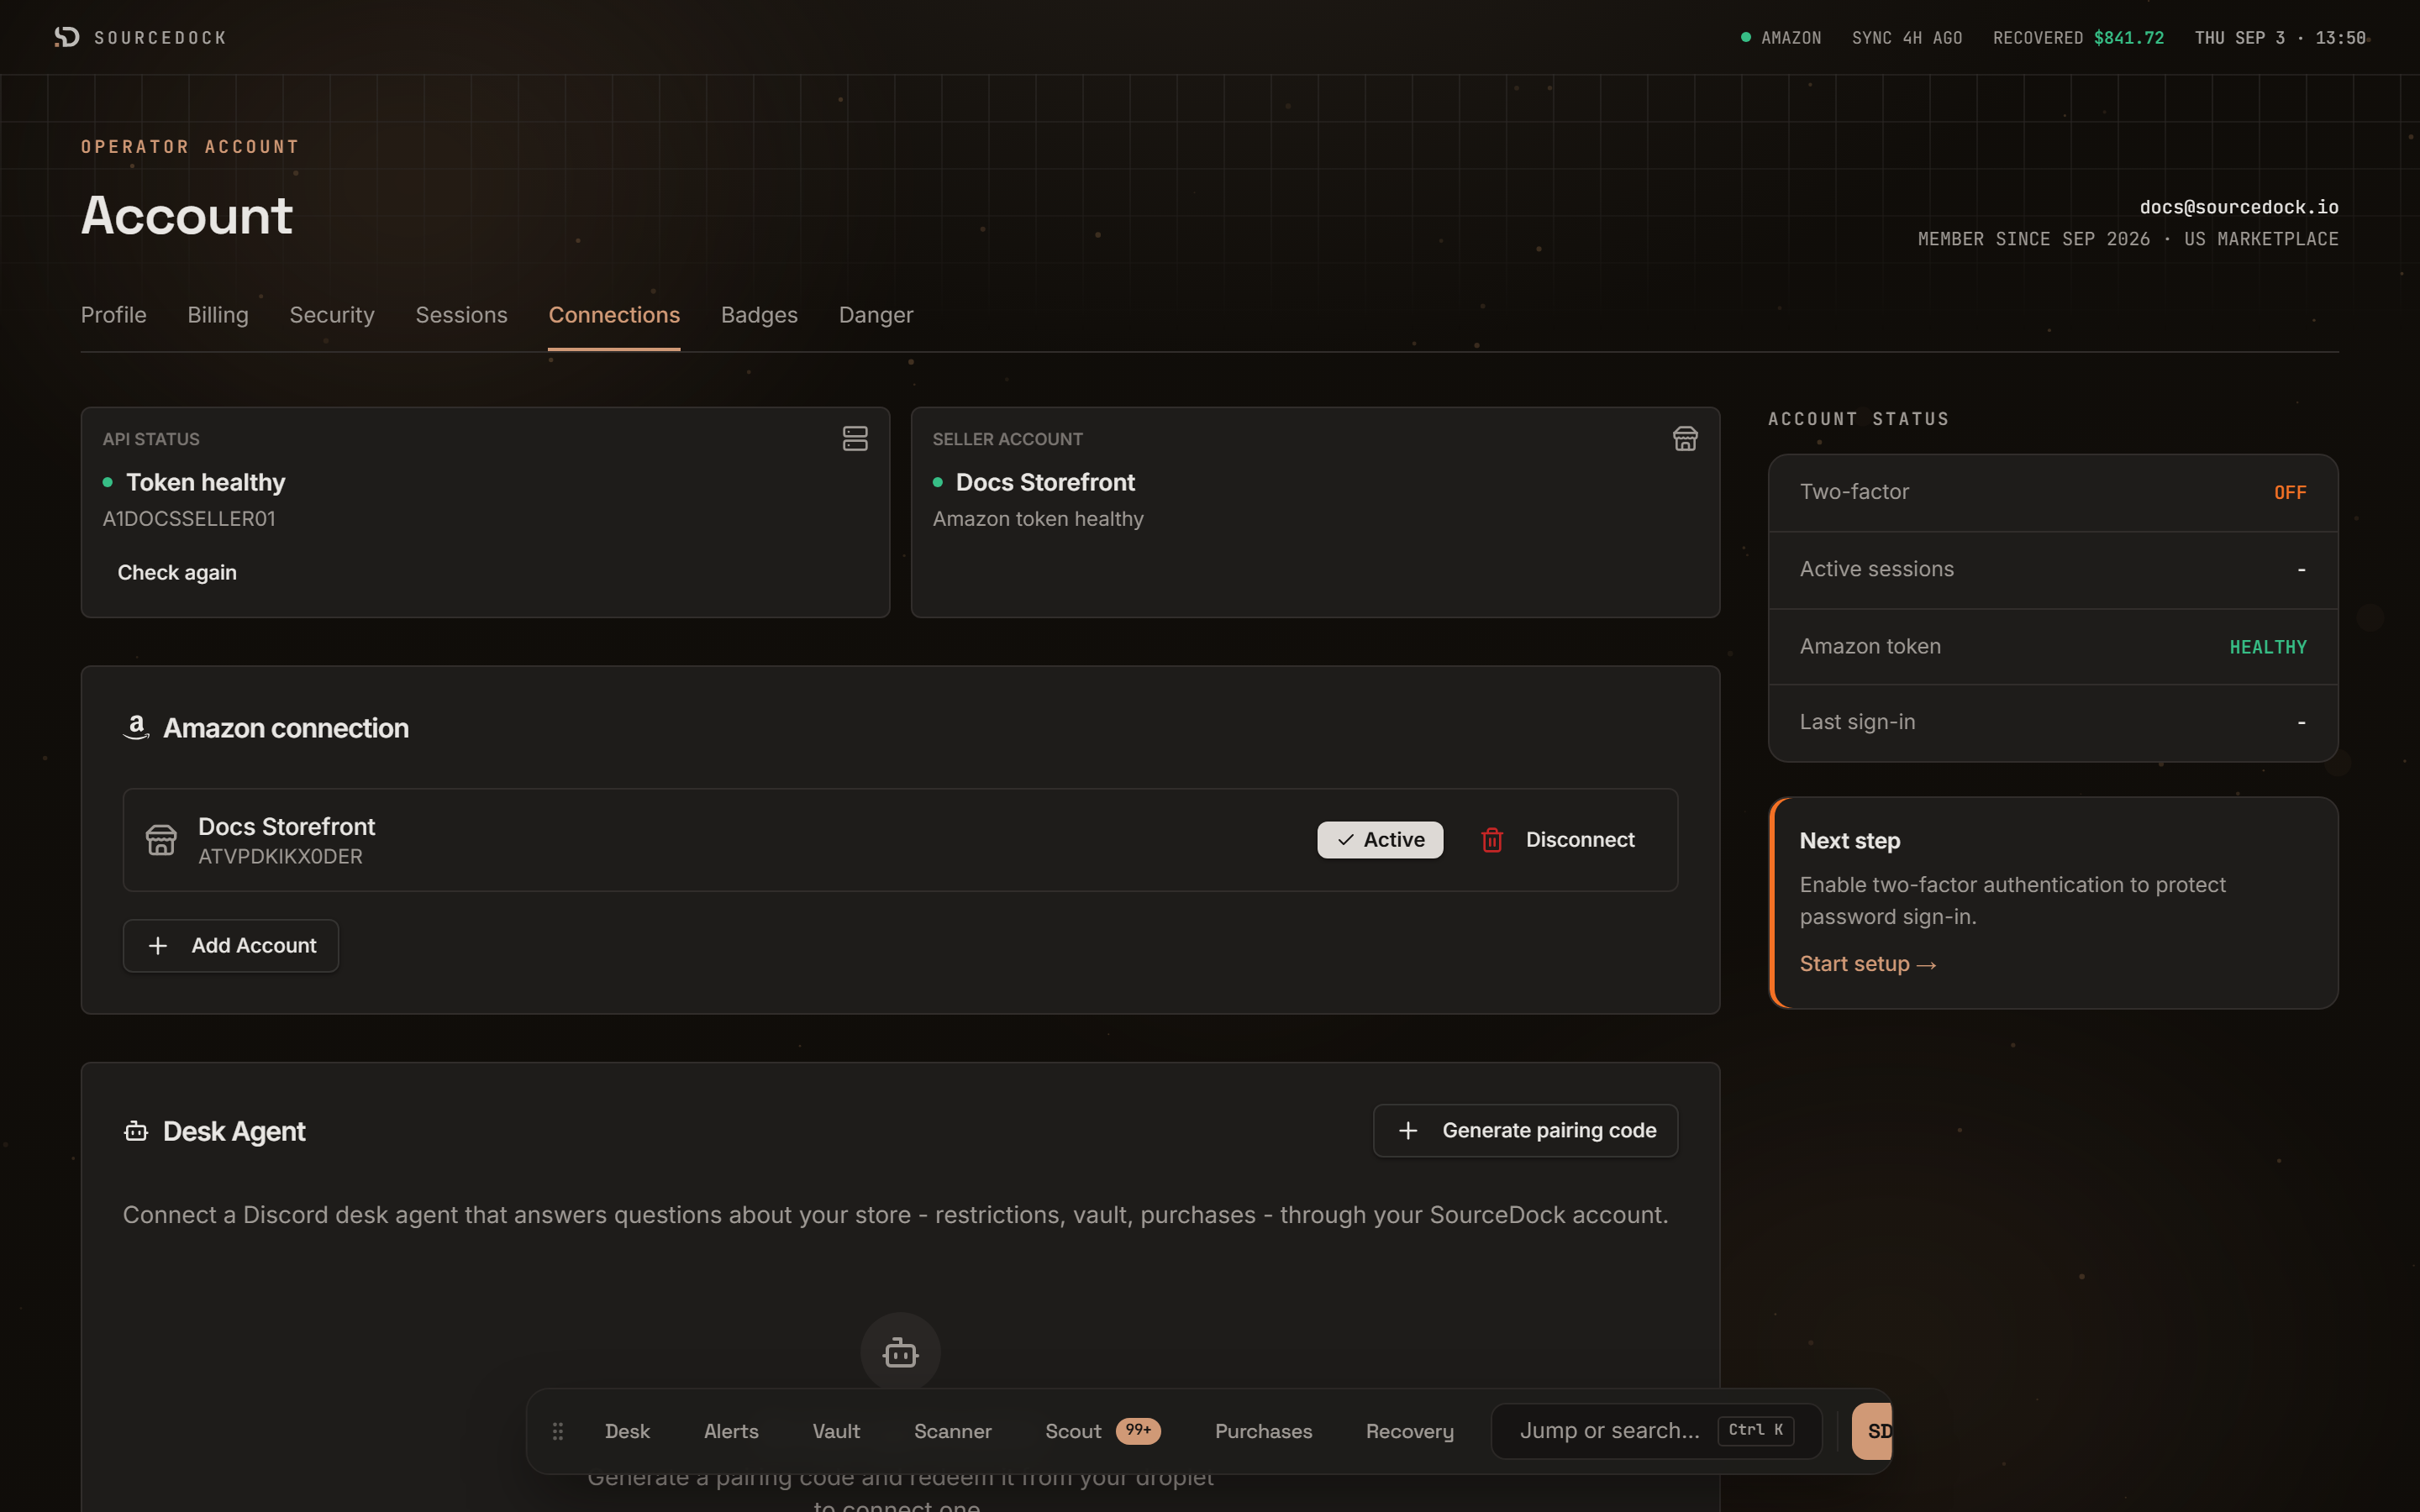Click the Amazon logo icon beside Amazon connection
Viewport: 2420px width, 1512px height.
(x=136, y=727)
